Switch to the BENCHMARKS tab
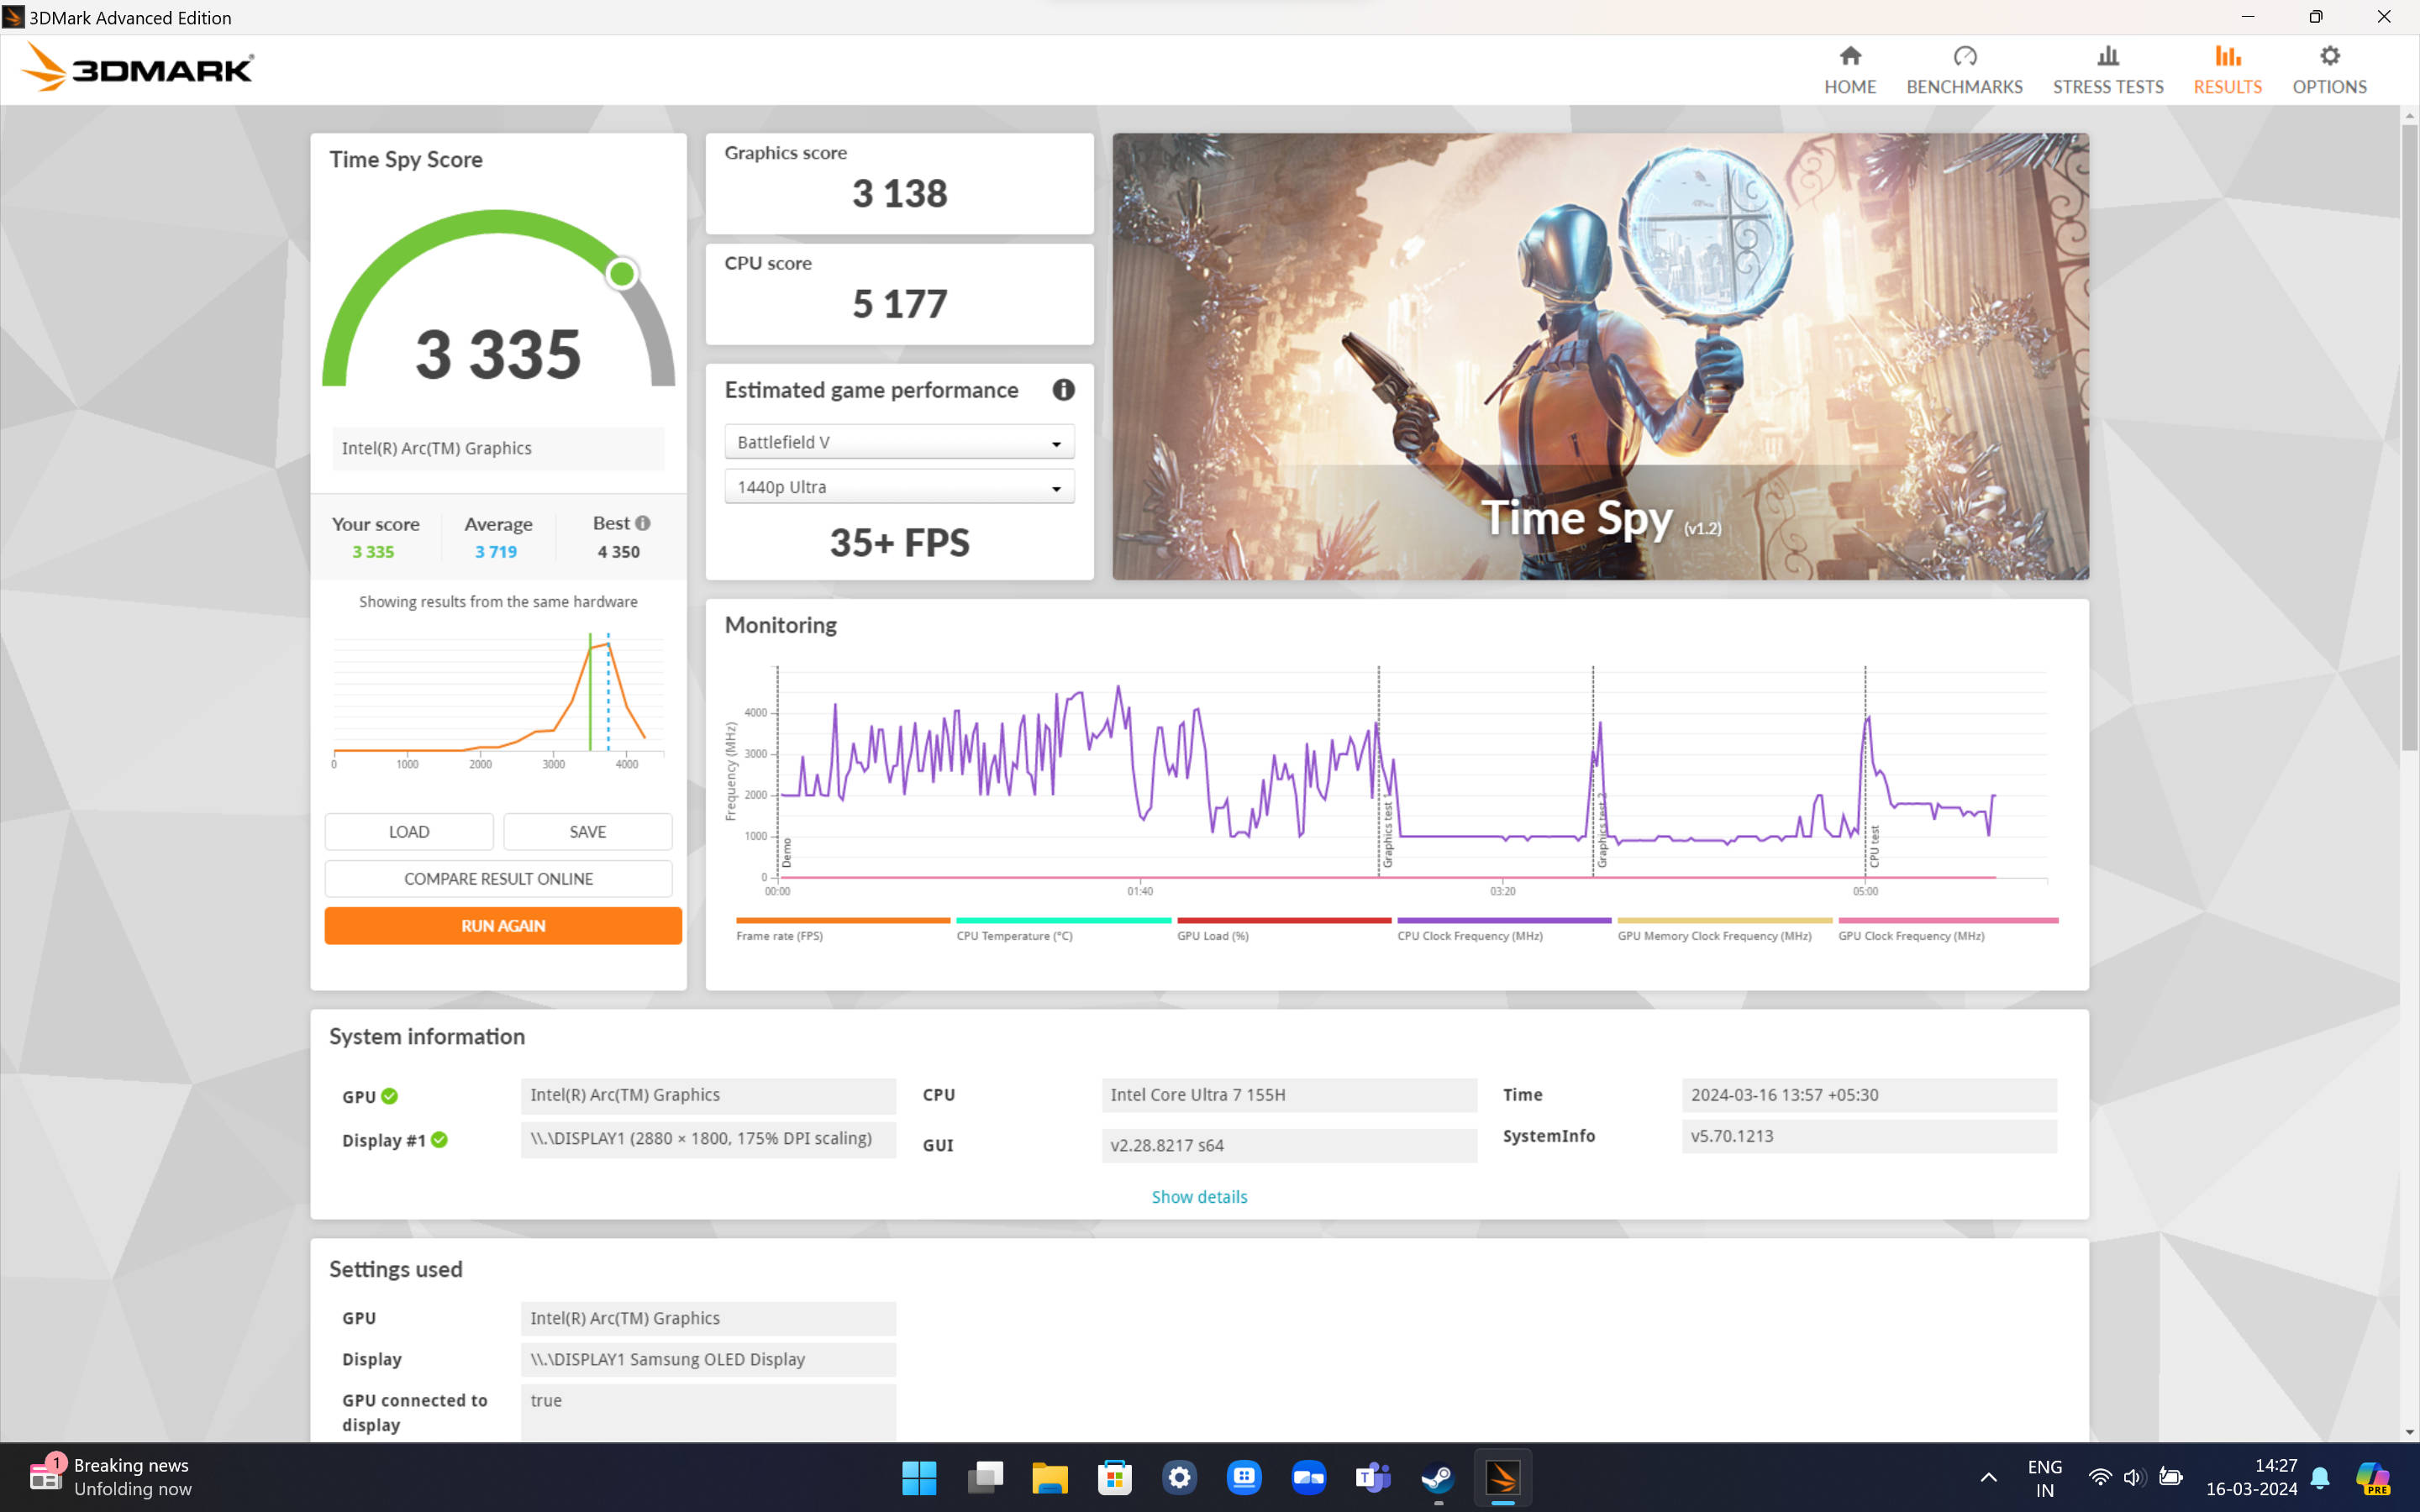 [x=1964, y=70]
